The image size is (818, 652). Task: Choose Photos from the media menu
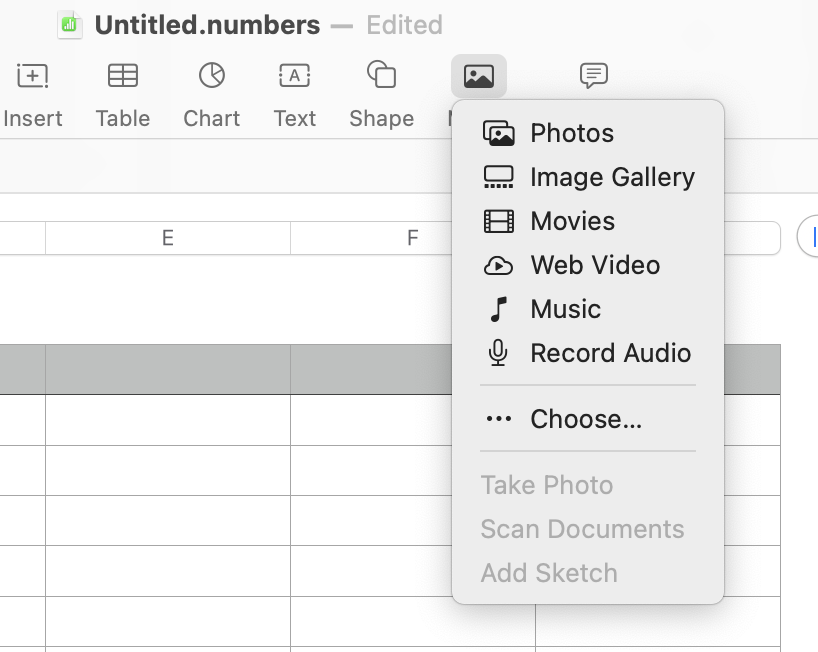tap(571, 133)
